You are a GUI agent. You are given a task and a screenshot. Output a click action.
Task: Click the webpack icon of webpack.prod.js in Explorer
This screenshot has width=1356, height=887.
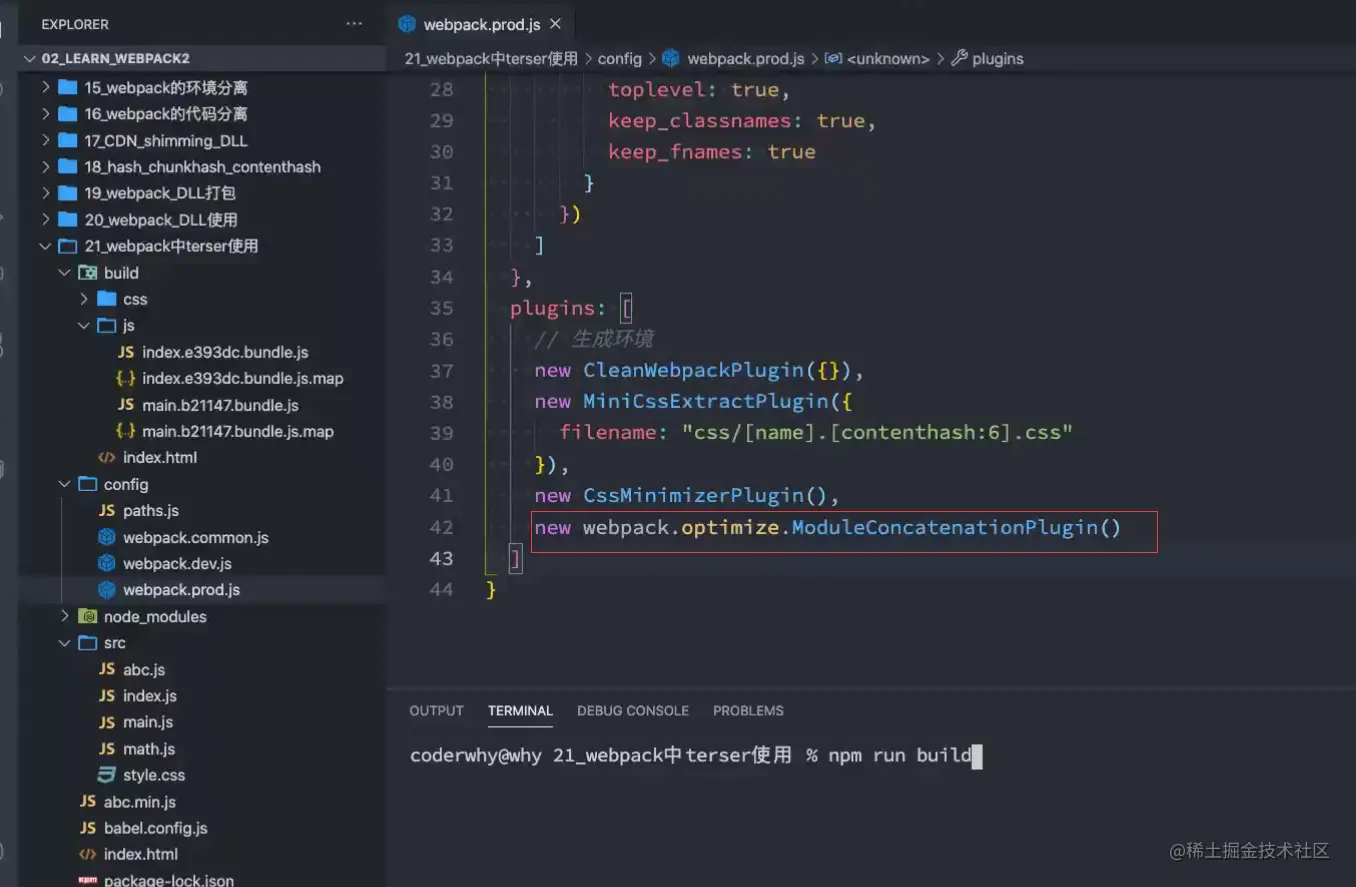coord(107,589)
